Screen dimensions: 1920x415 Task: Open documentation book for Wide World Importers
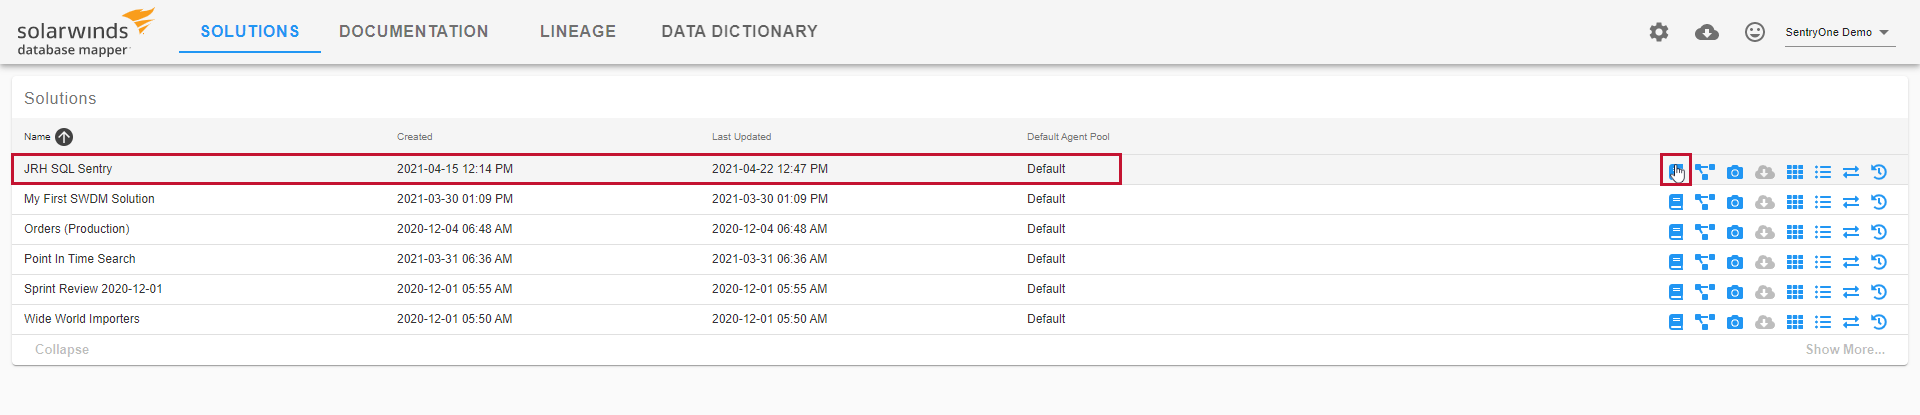(1676, 322)
